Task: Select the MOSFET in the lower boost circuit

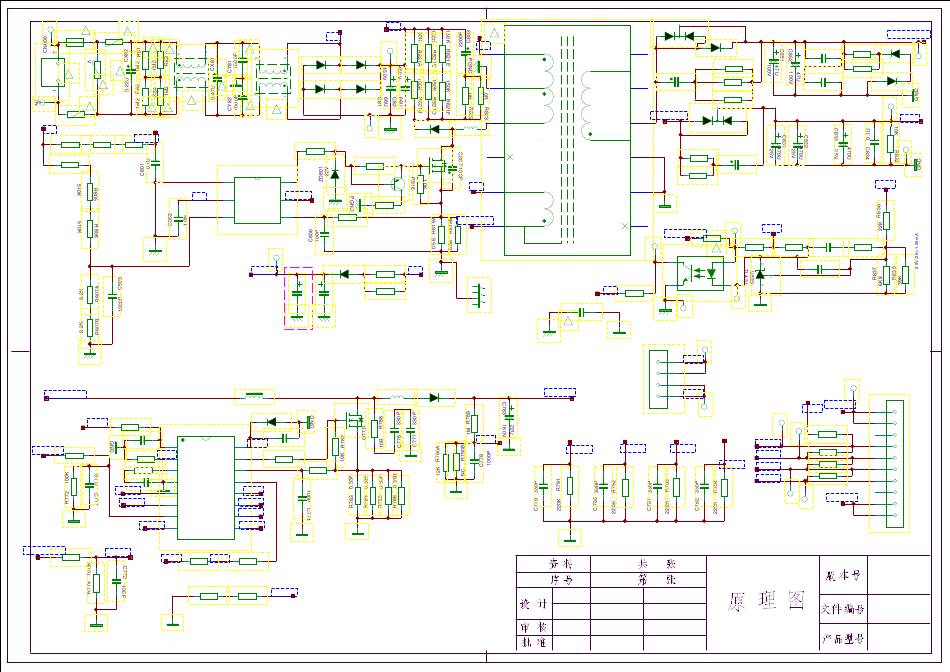Action: [x=353, y=418]
